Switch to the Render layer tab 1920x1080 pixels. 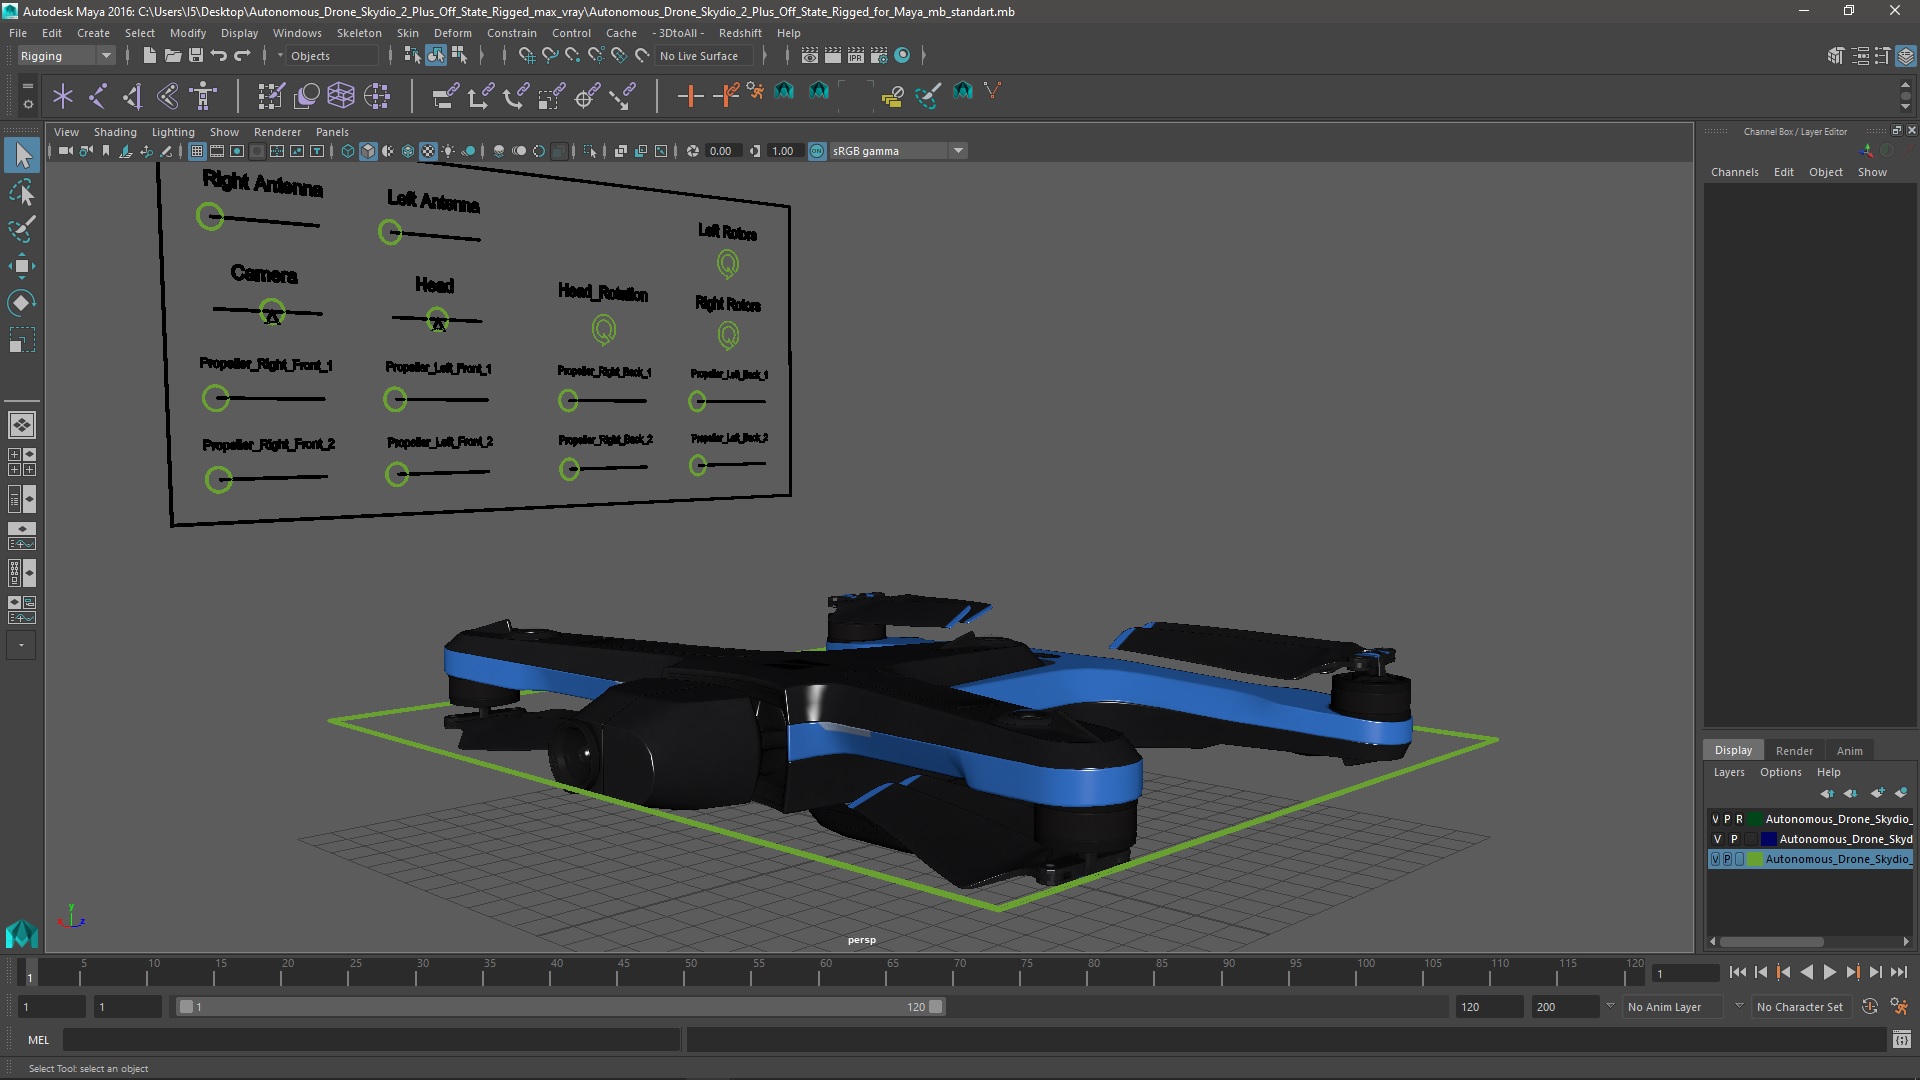(x=1794, y=750)
